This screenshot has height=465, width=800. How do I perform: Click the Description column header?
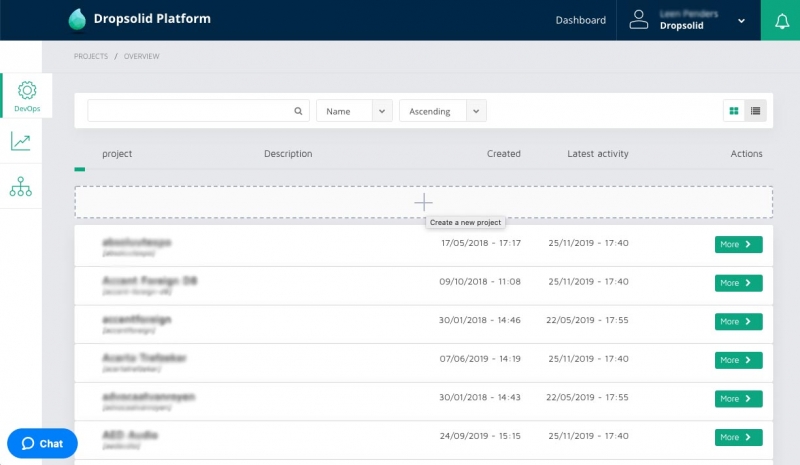coord(288,154)
